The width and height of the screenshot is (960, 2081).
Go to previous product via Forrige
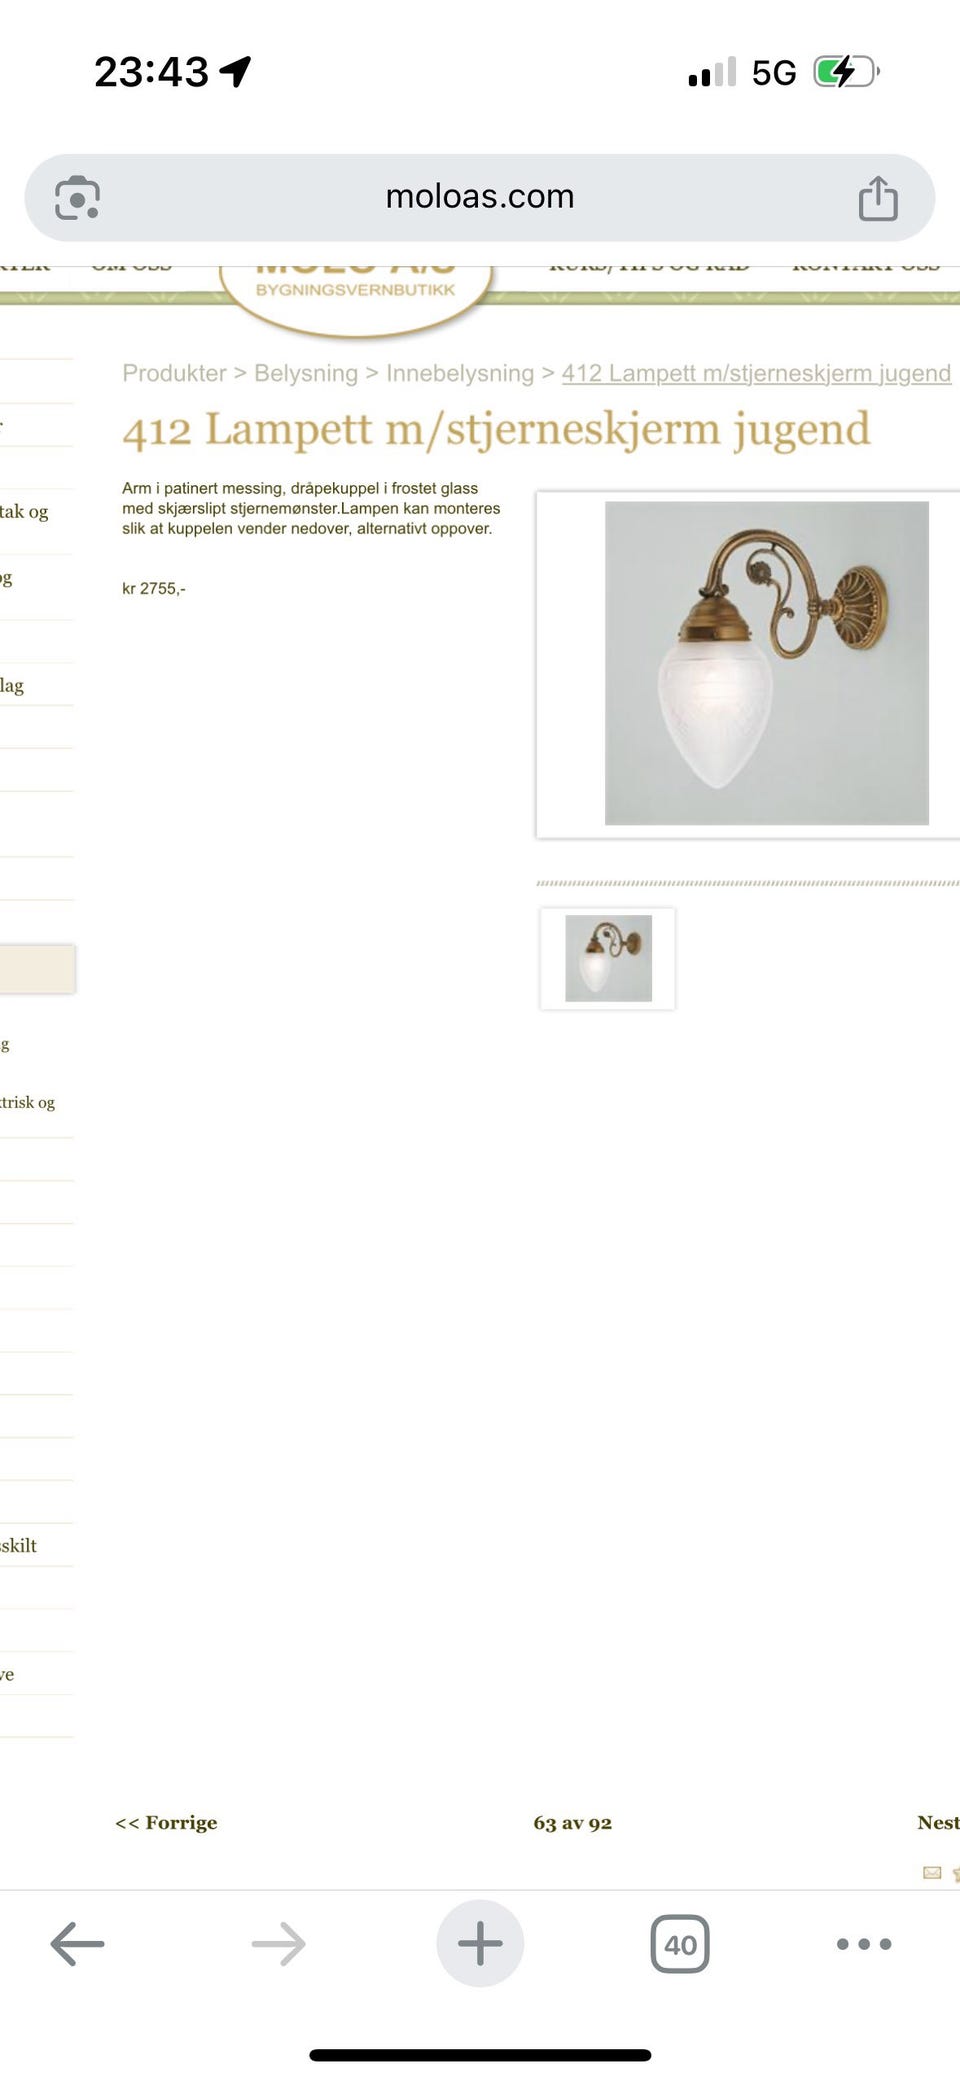[x=166, y=1822]
